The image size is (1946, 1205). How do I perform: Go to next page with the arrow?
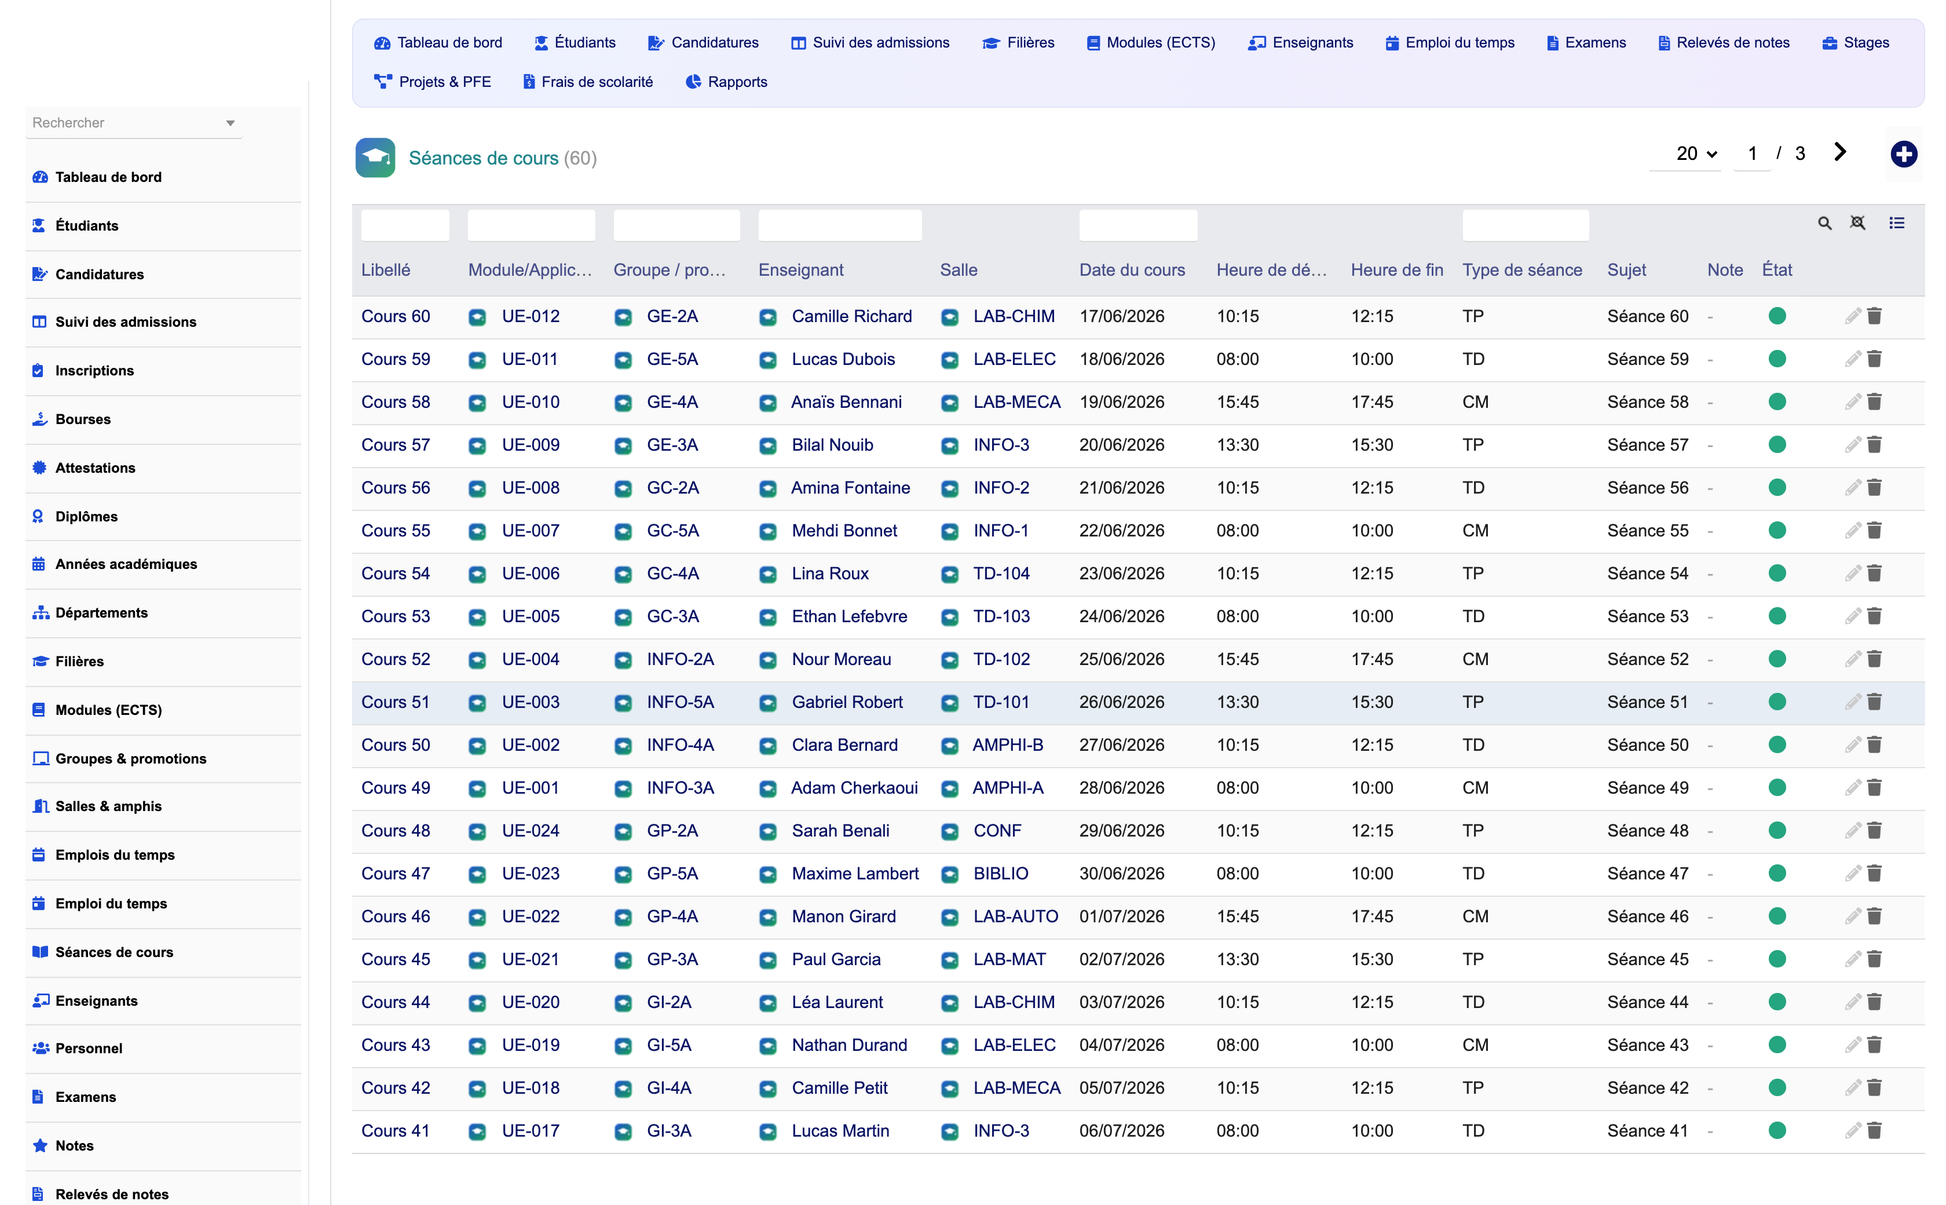click(1839, 152)
